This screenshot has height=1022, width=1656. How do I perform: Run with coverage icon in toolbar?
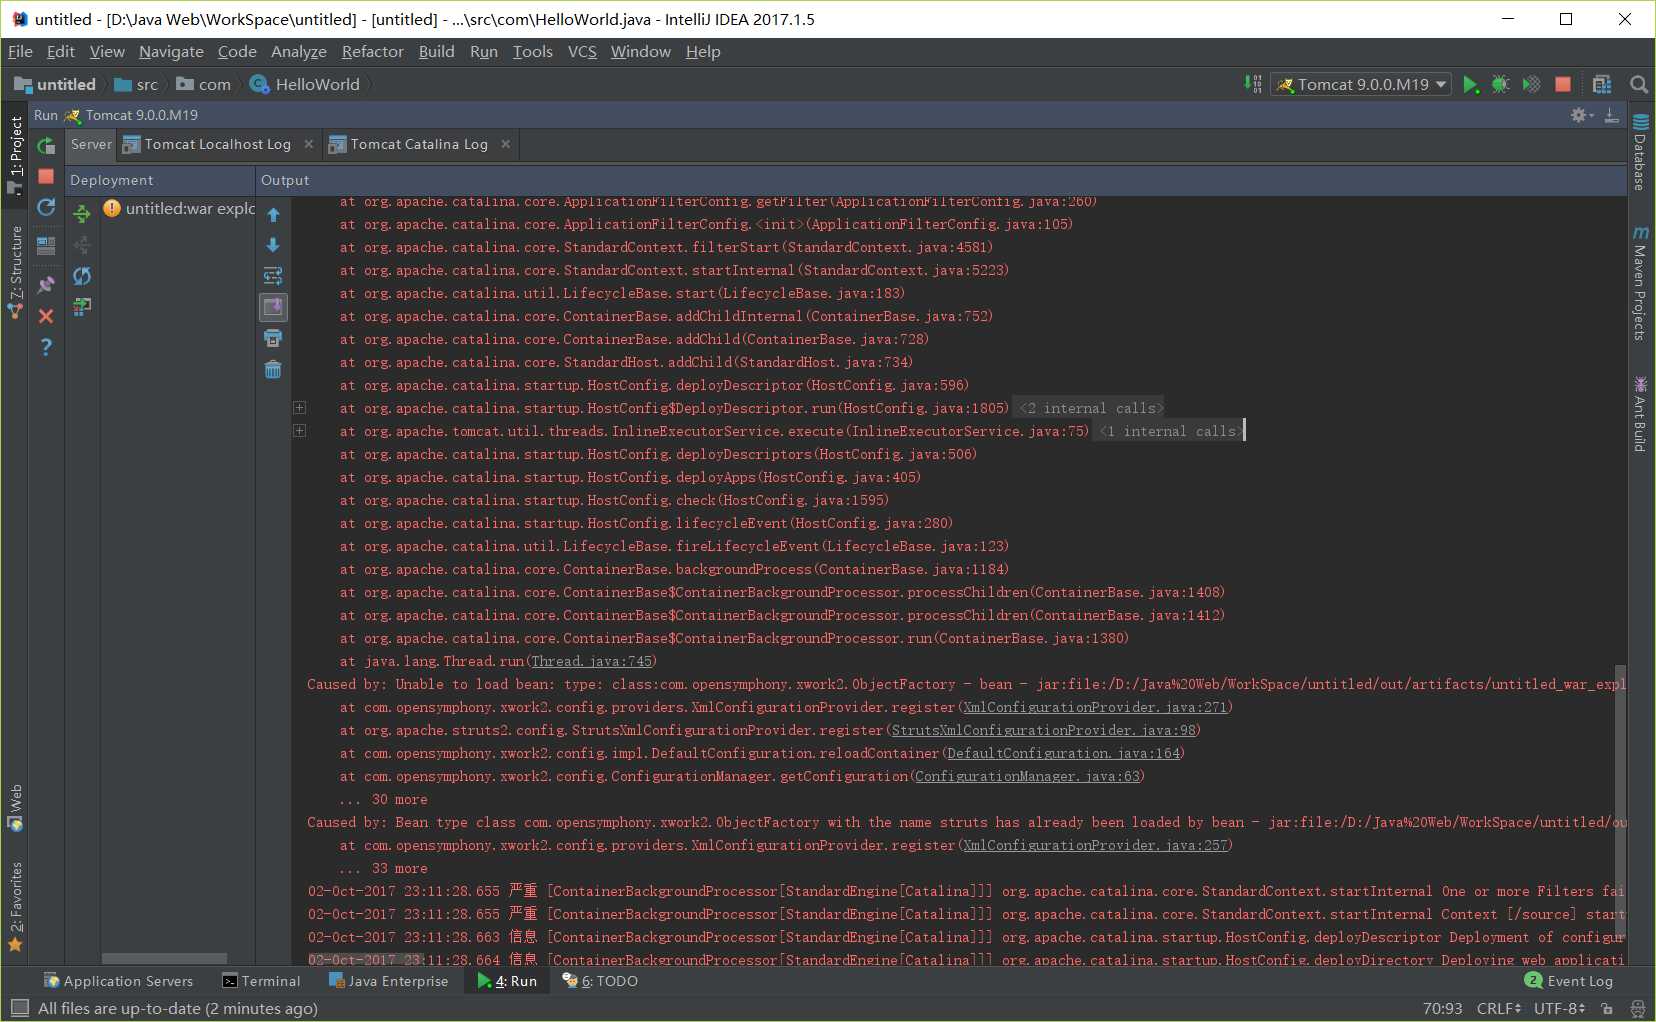(1532, 85)
